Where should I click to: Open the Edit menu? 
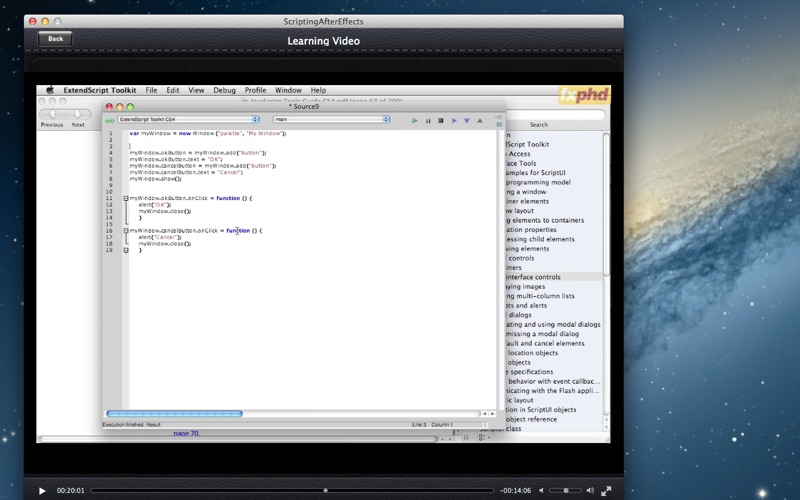pyautogui.click(x=172, y=90)
